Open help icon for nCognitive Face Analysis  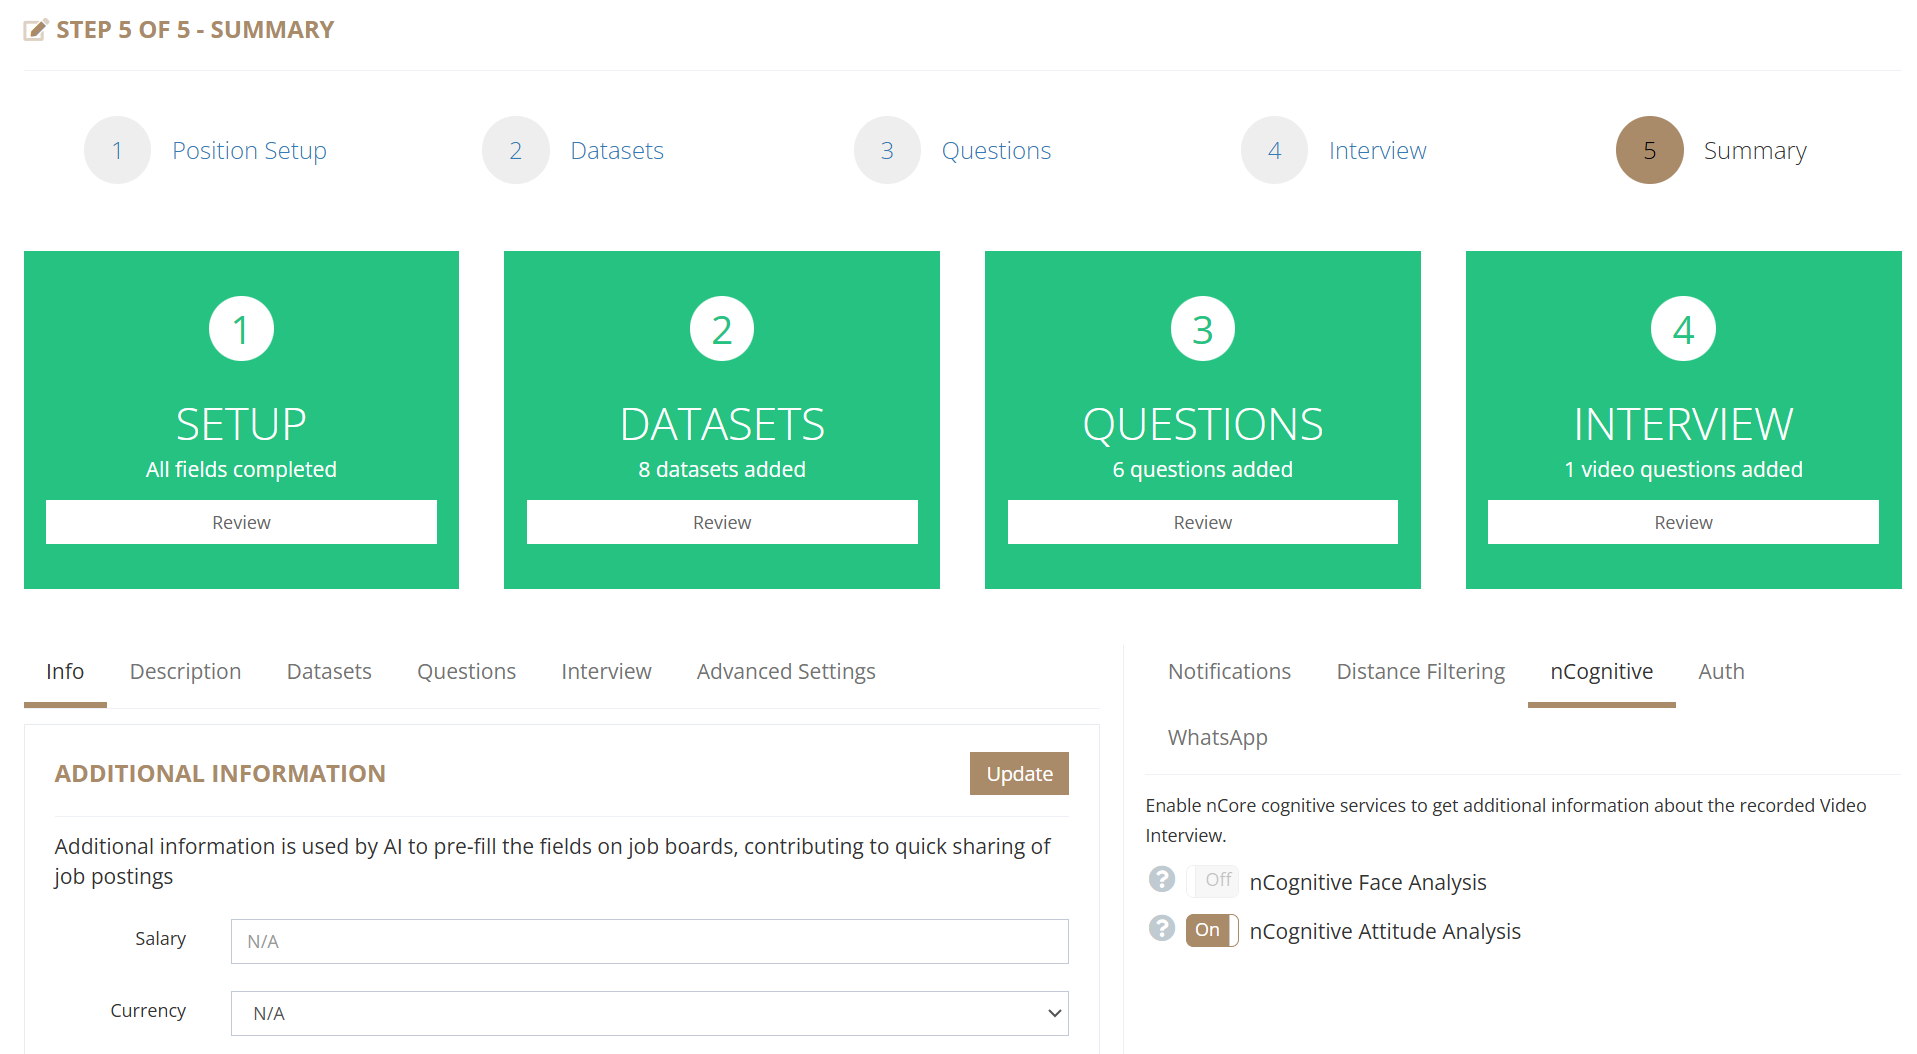point(1161,879)
